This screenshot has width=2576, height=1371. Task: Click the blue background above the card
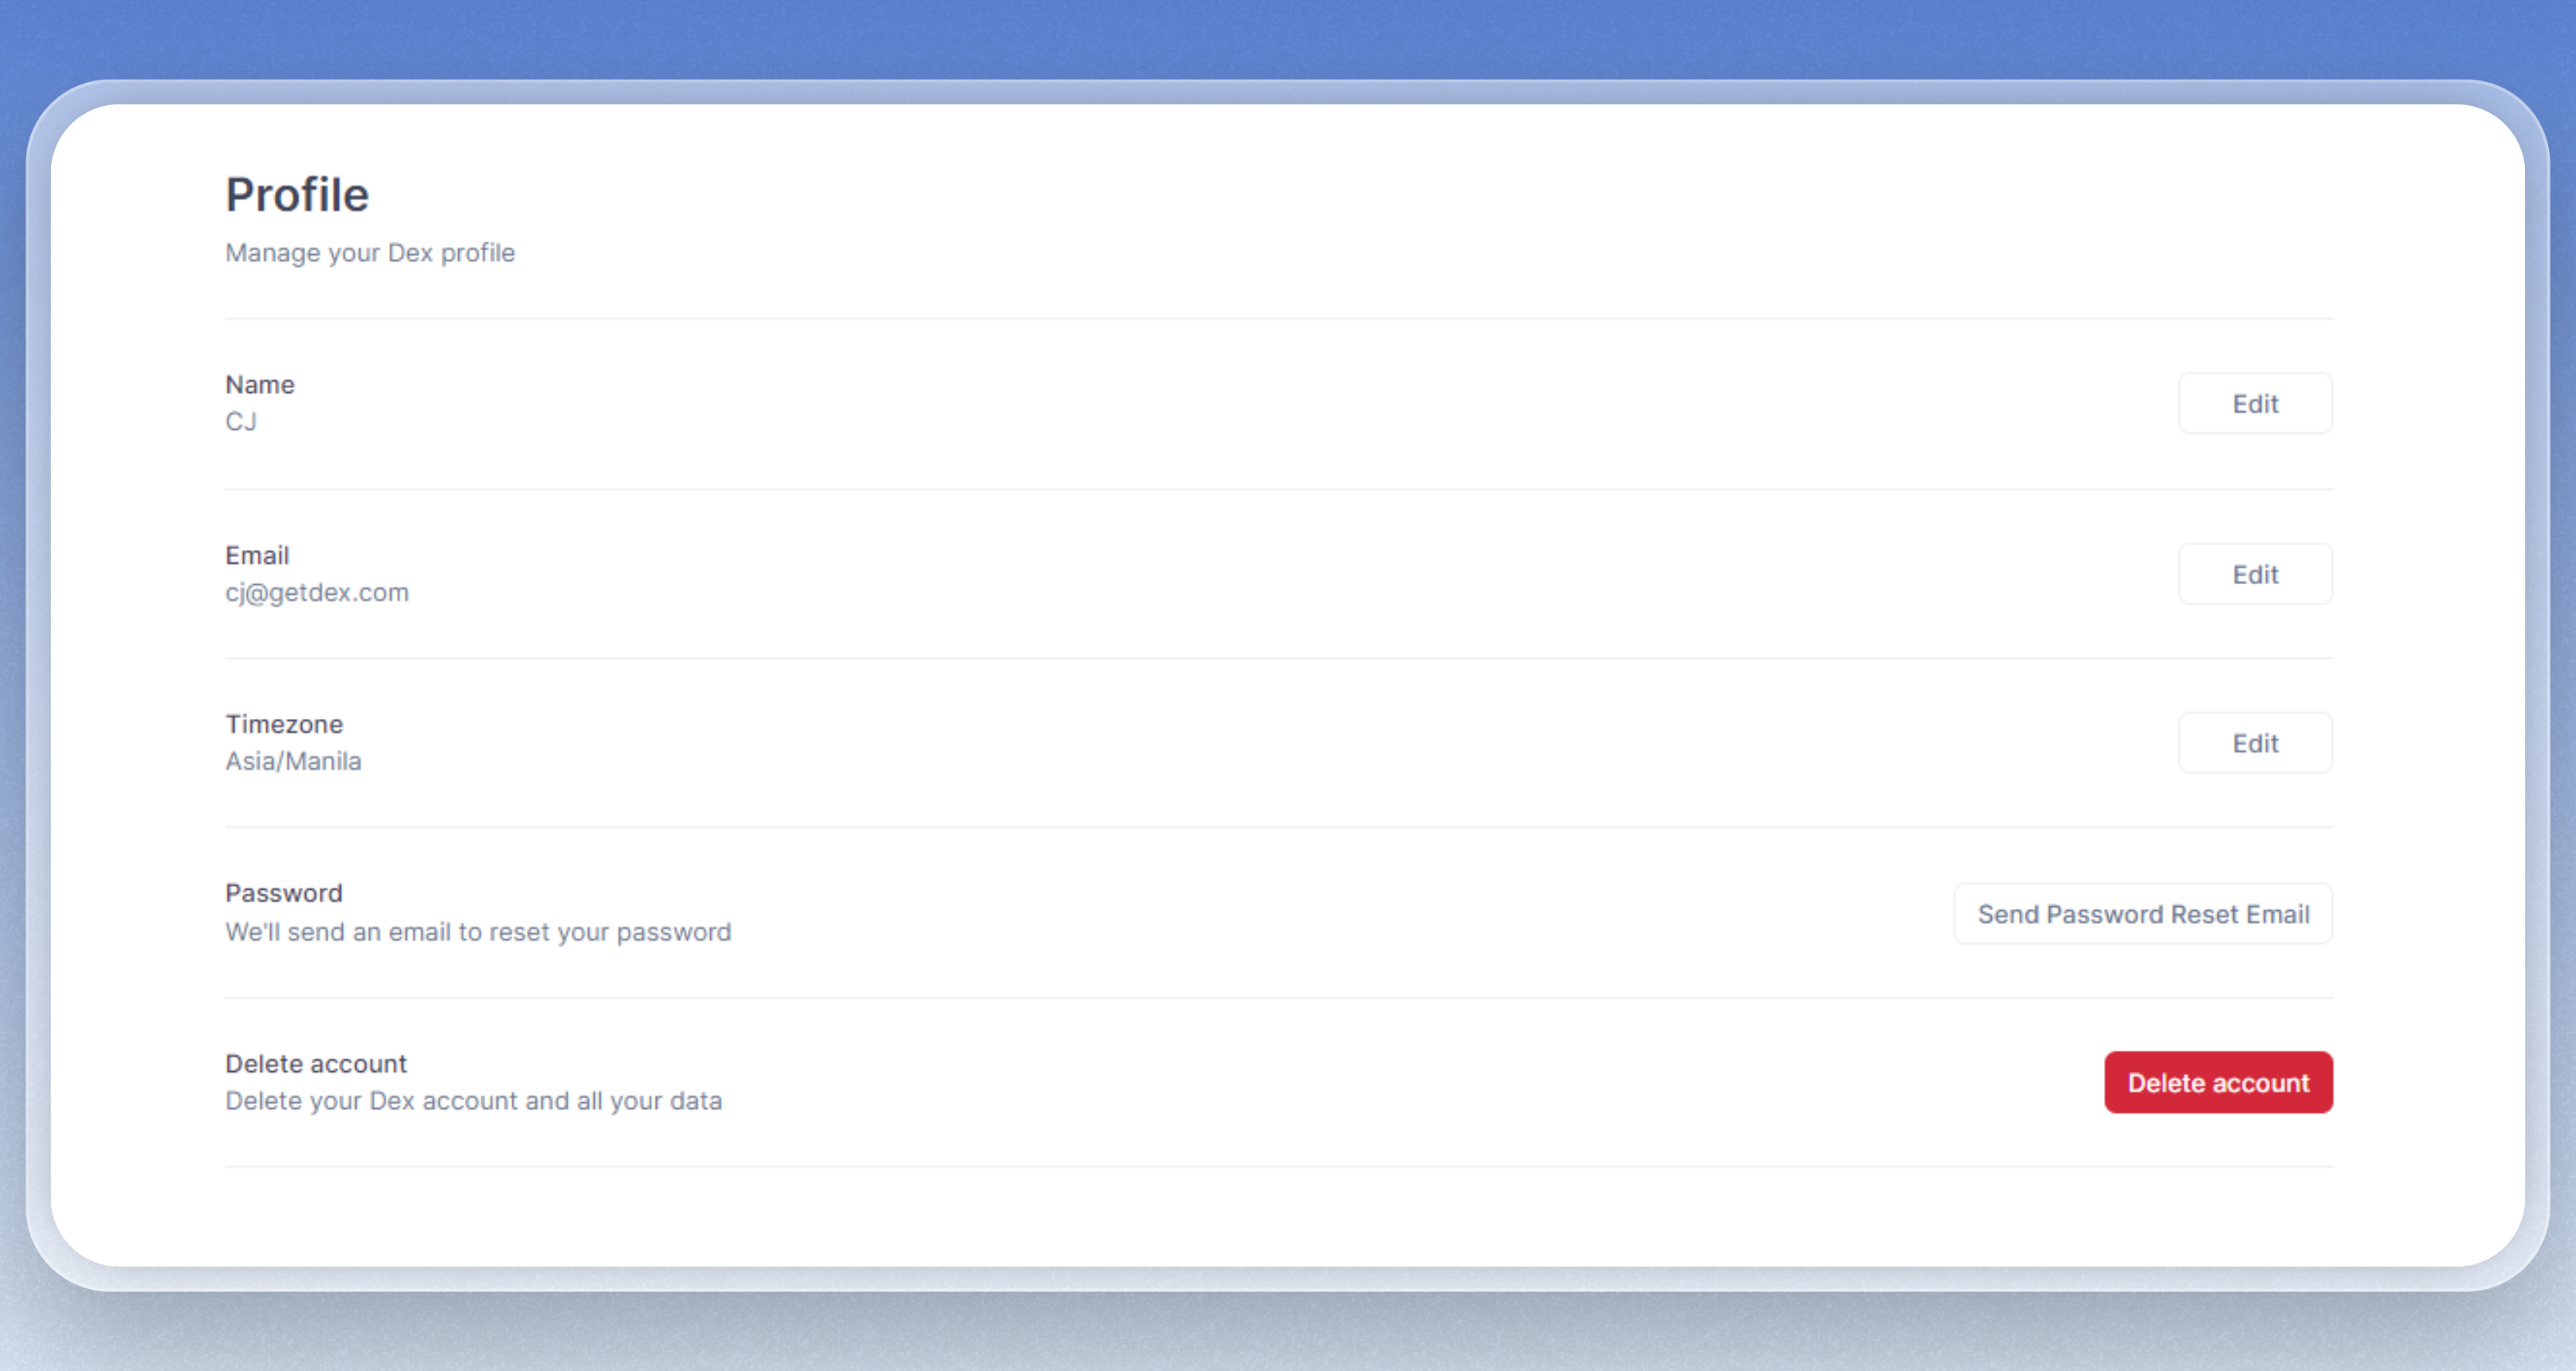click(x=1288, y=38)
